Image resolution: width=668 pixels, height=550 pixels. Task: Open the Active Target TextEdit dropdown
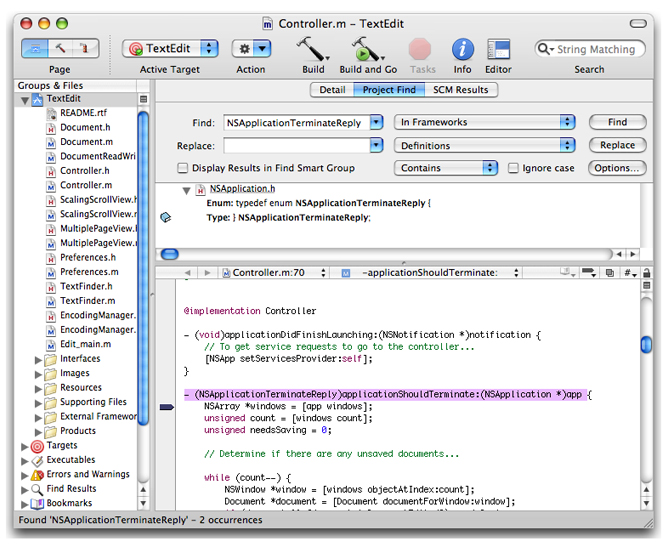click(170, 49)
